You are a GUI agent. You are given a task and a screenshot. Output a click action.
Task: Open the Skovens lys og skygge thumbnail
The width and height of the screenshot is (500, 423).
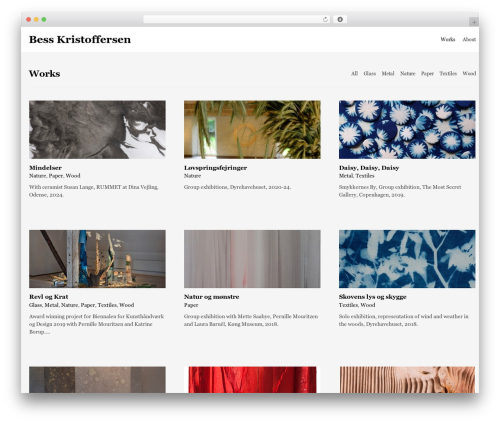(407, 259)
